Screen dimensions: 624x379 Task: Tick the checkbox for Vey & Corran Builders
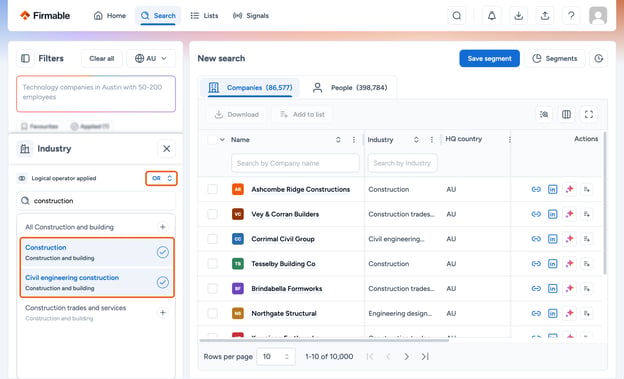(x=213, y=214)
